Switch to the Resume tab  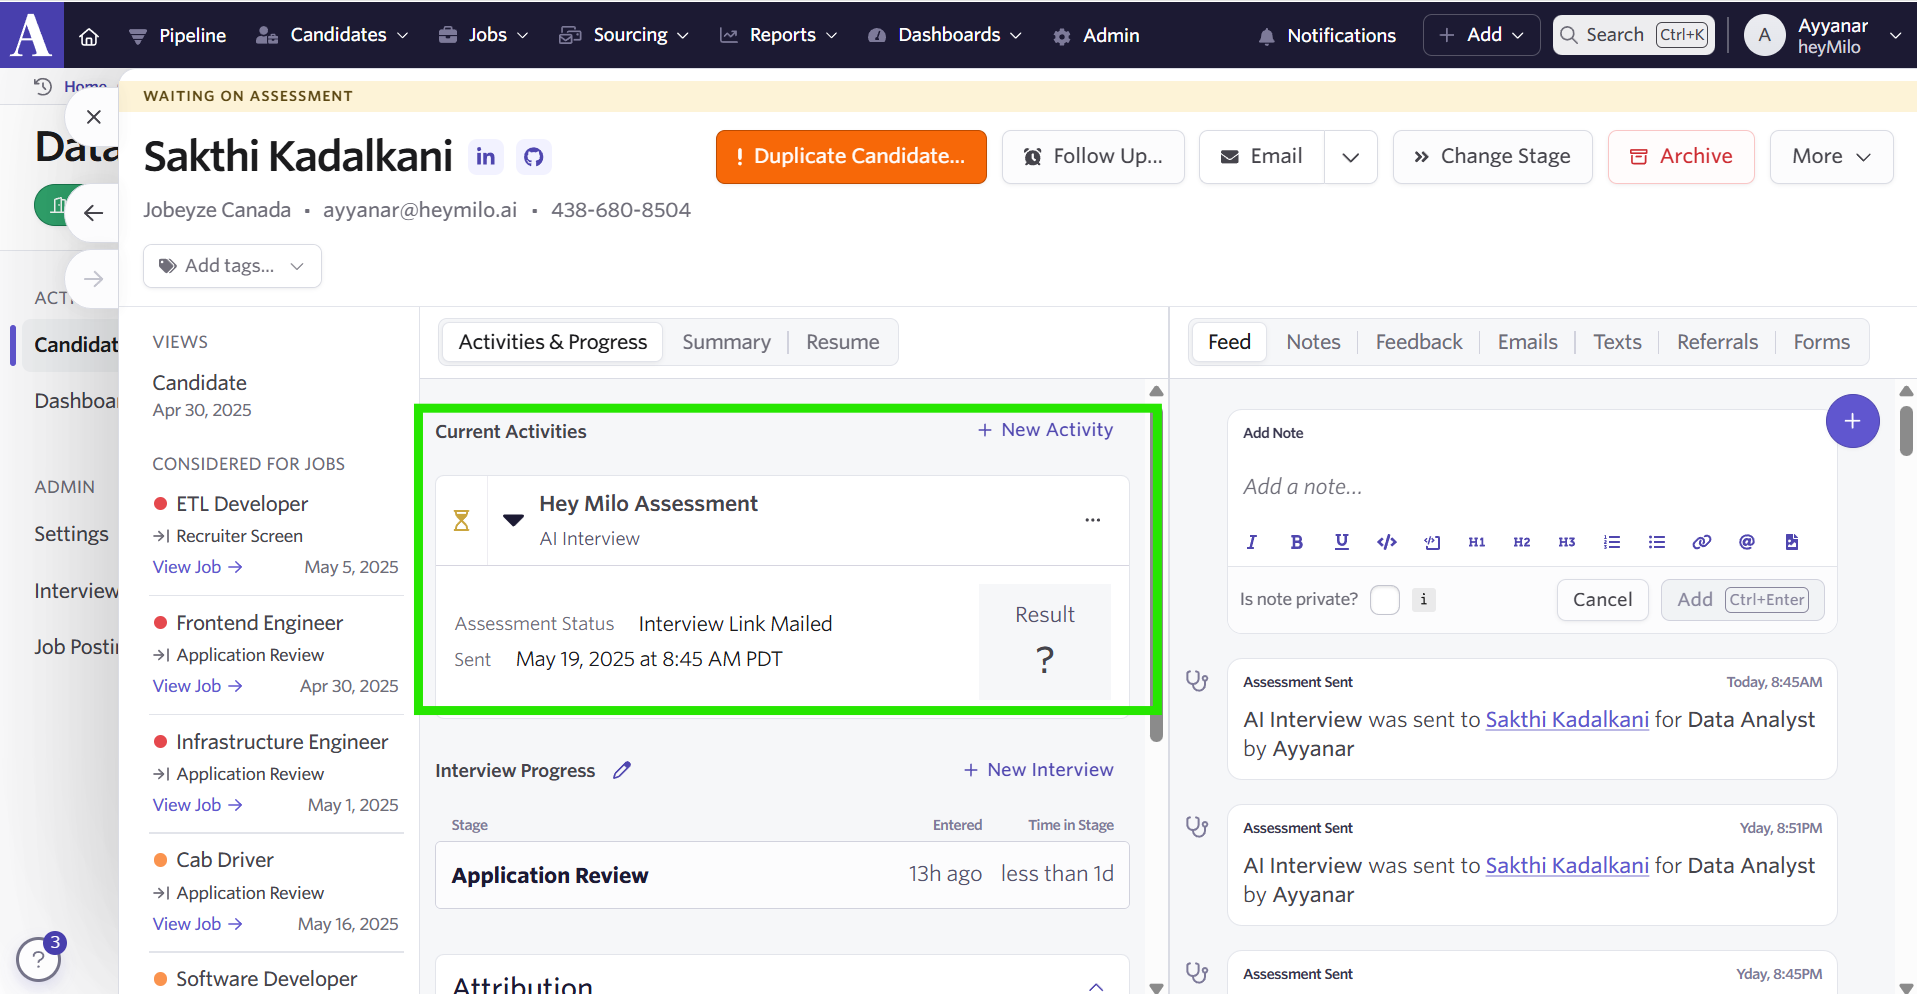coord(842,342)
